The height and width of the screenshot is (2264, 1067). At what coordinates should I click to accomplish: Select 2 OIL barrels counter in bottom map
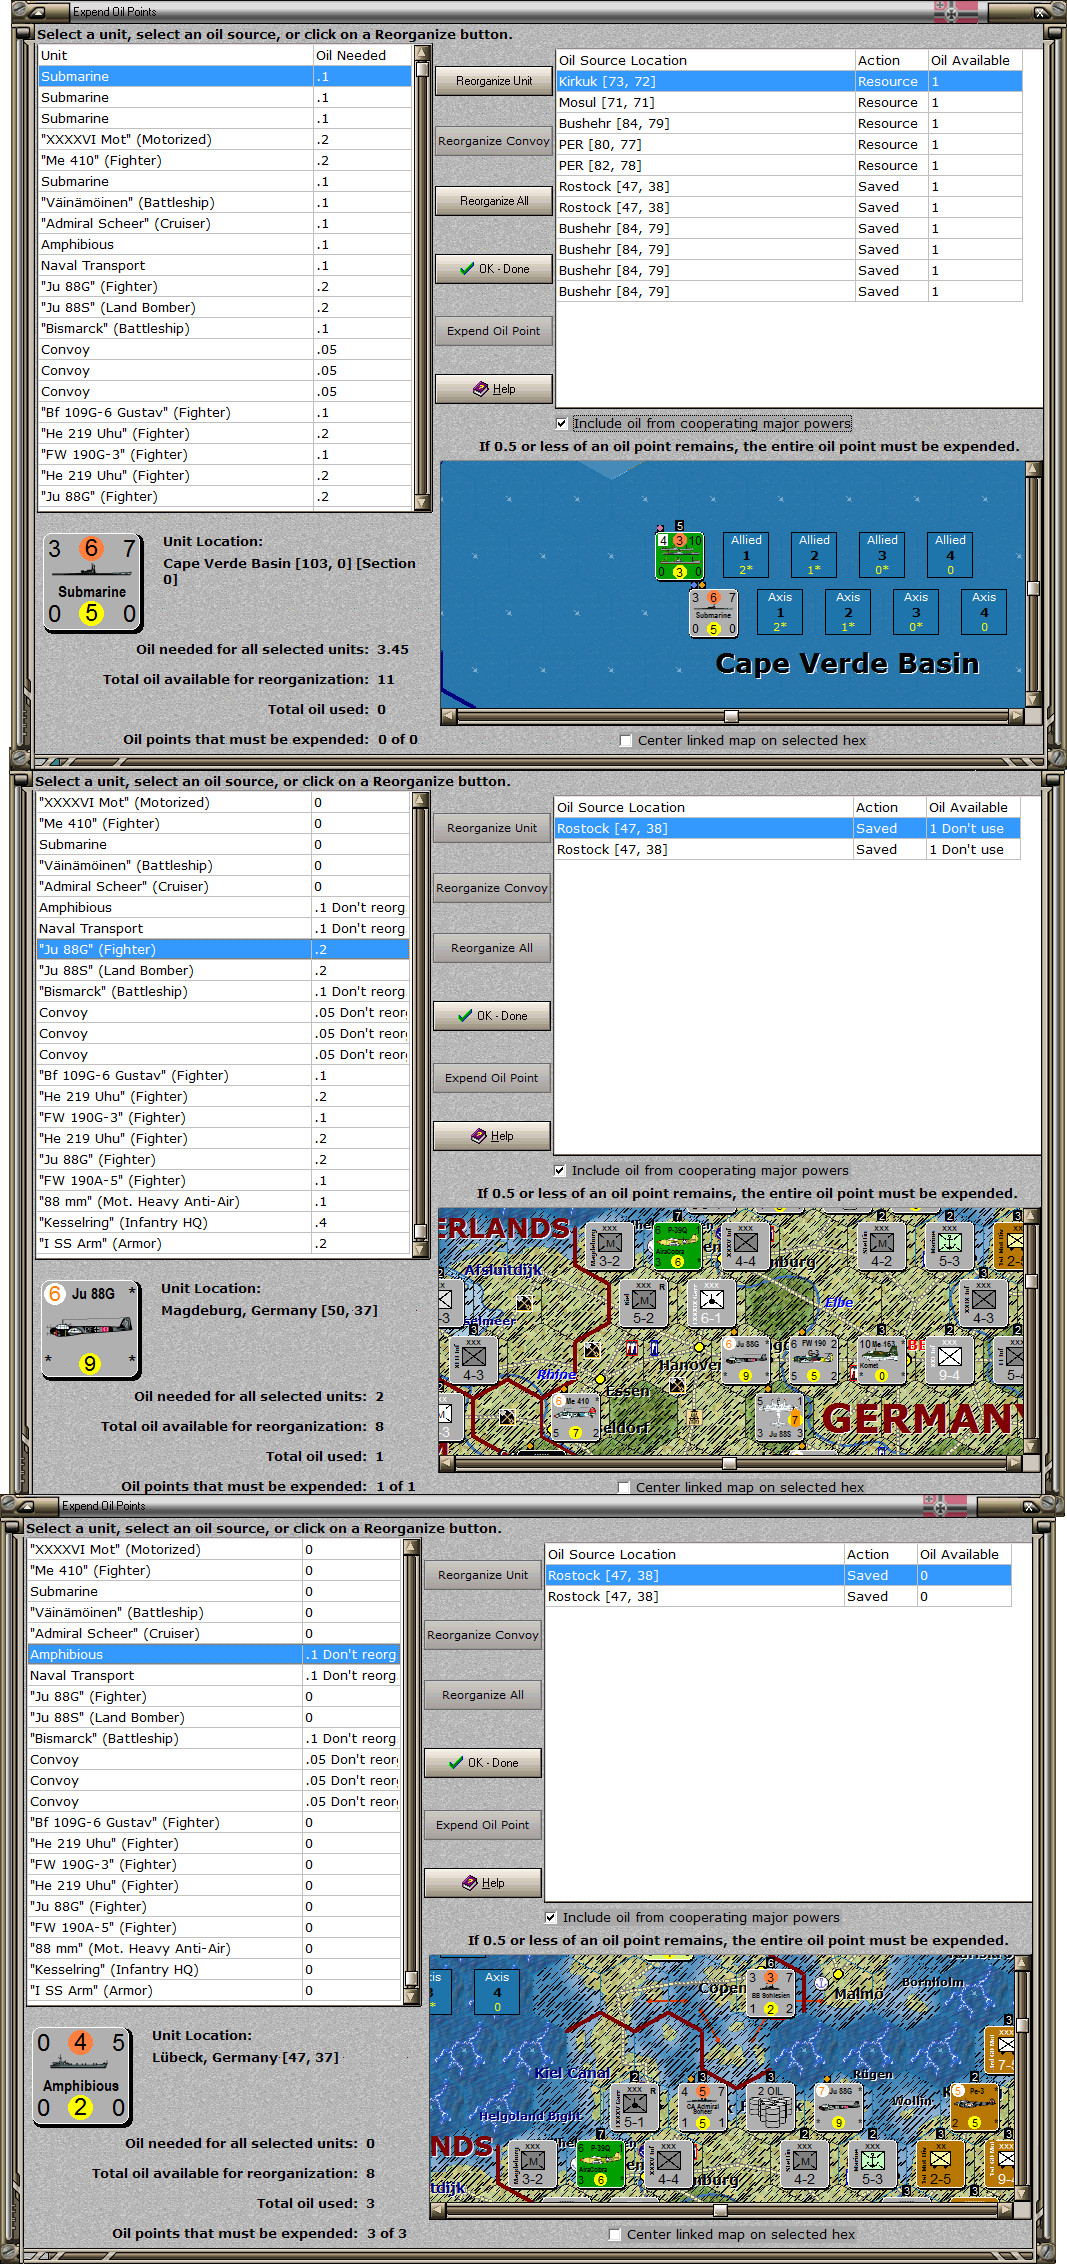pos(770,2106)
